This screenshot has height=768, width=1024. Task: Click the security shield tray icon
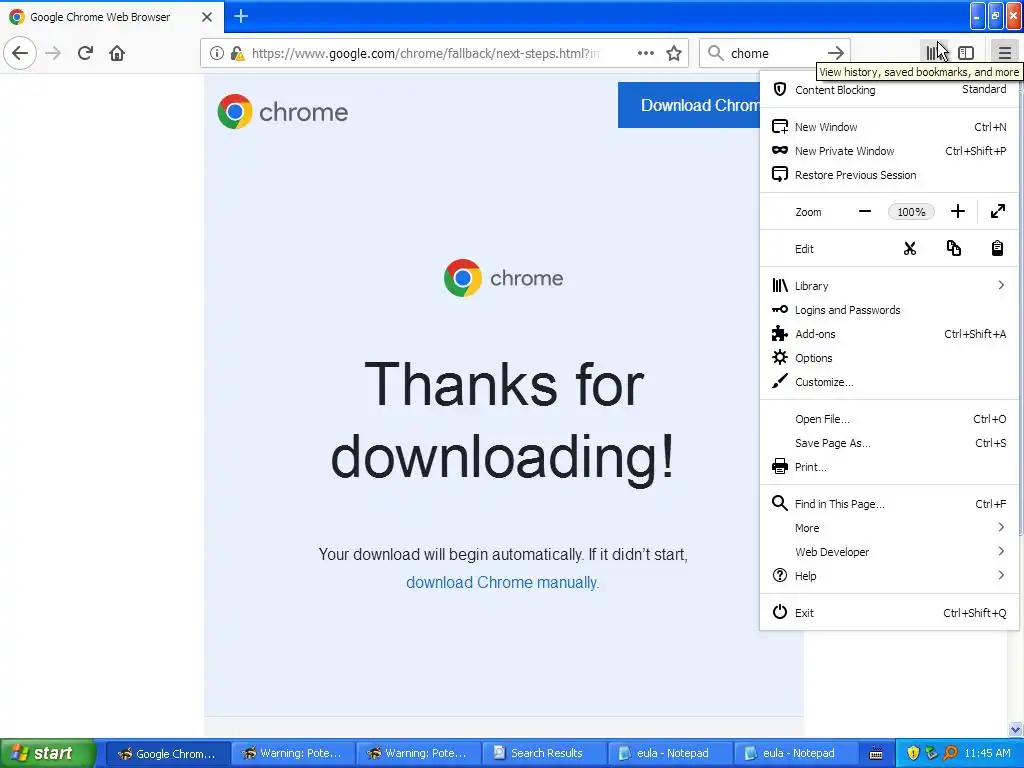913,754
